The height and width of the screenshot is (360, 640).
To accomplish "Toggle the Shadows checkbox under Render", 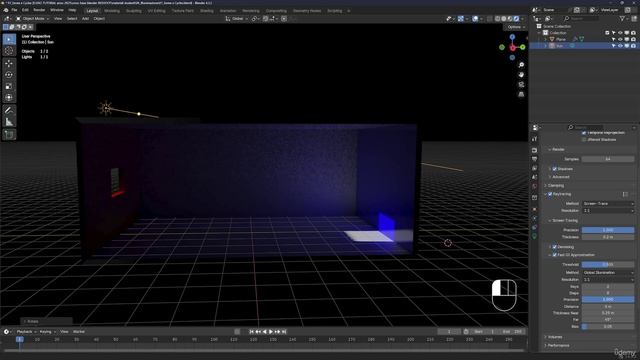I will [554, 169].
